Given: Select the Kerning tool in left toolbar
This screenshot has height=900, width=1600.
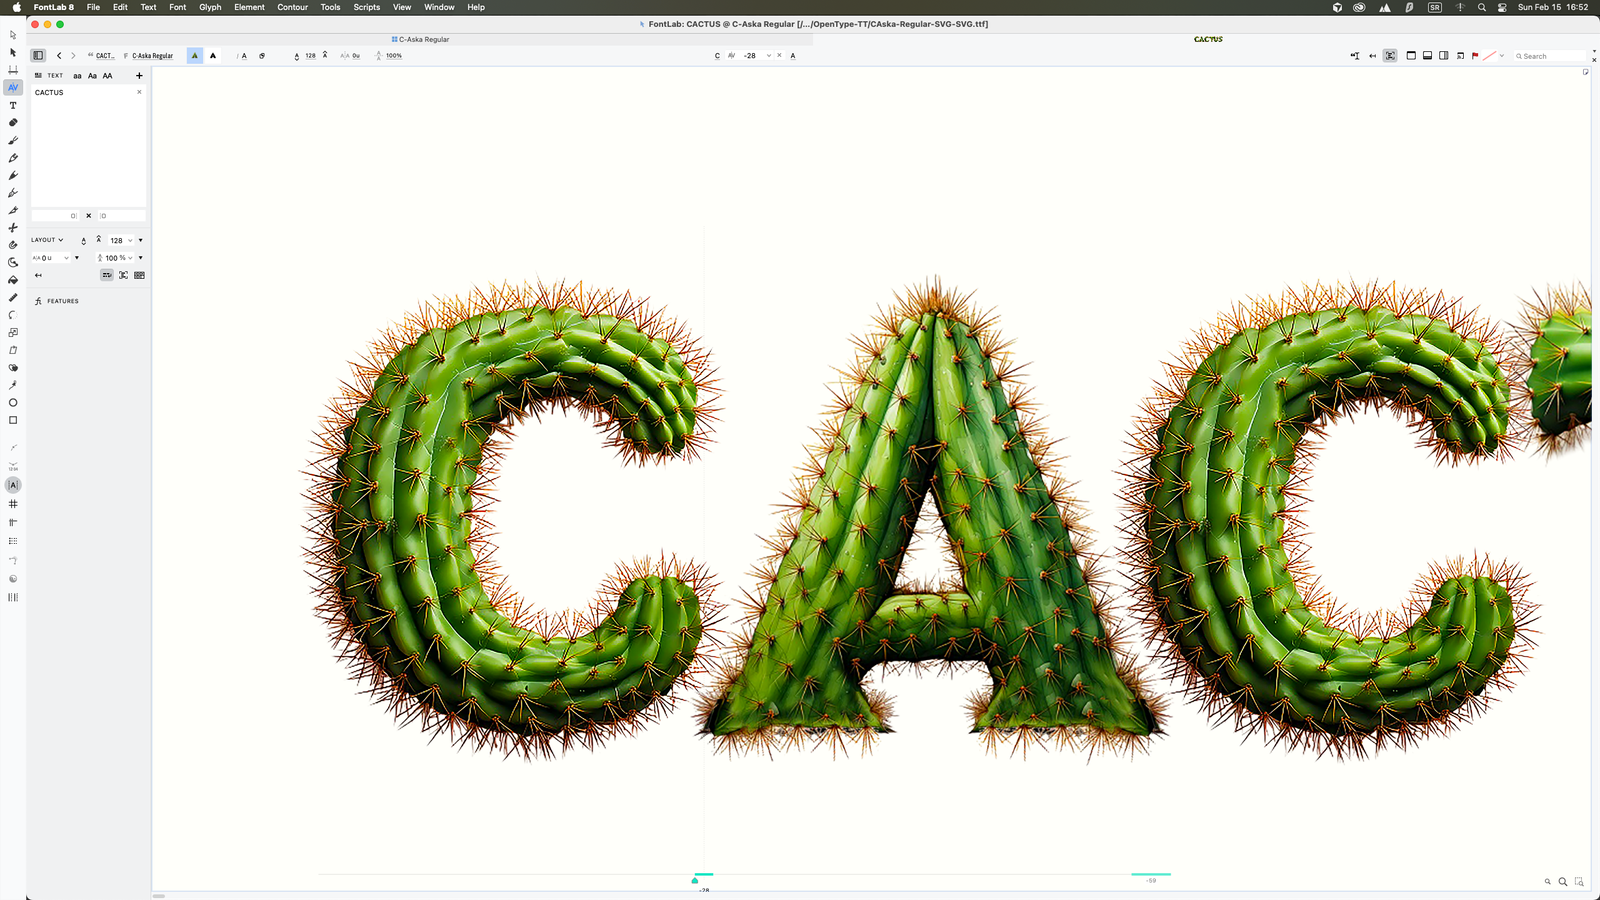Looking at the screenshot, I should pyautogui.click(x=13, y=88).
